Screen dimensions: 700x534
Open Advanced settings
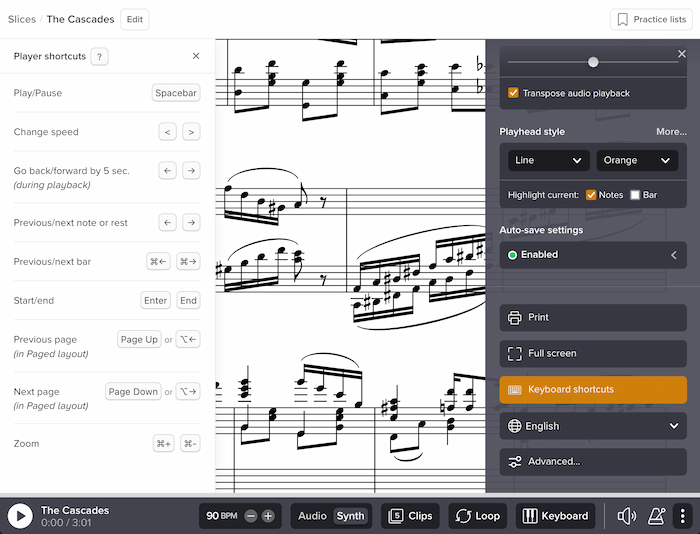pos(593,462)
